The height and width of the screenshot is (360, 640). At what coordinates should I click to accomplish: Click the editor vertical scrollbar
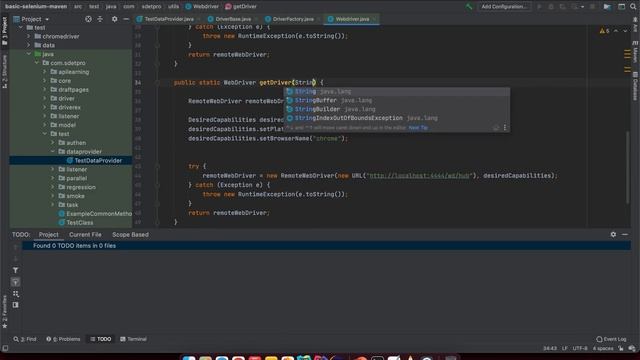[x=627, y=167]
